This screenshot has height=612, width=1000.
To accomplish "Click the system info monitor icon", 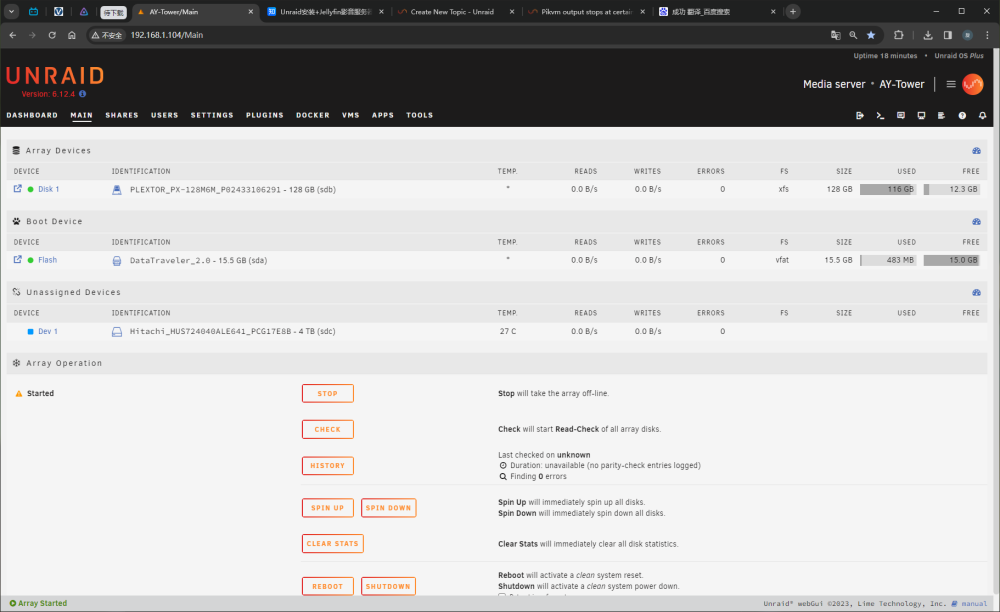I will (921, 115).
